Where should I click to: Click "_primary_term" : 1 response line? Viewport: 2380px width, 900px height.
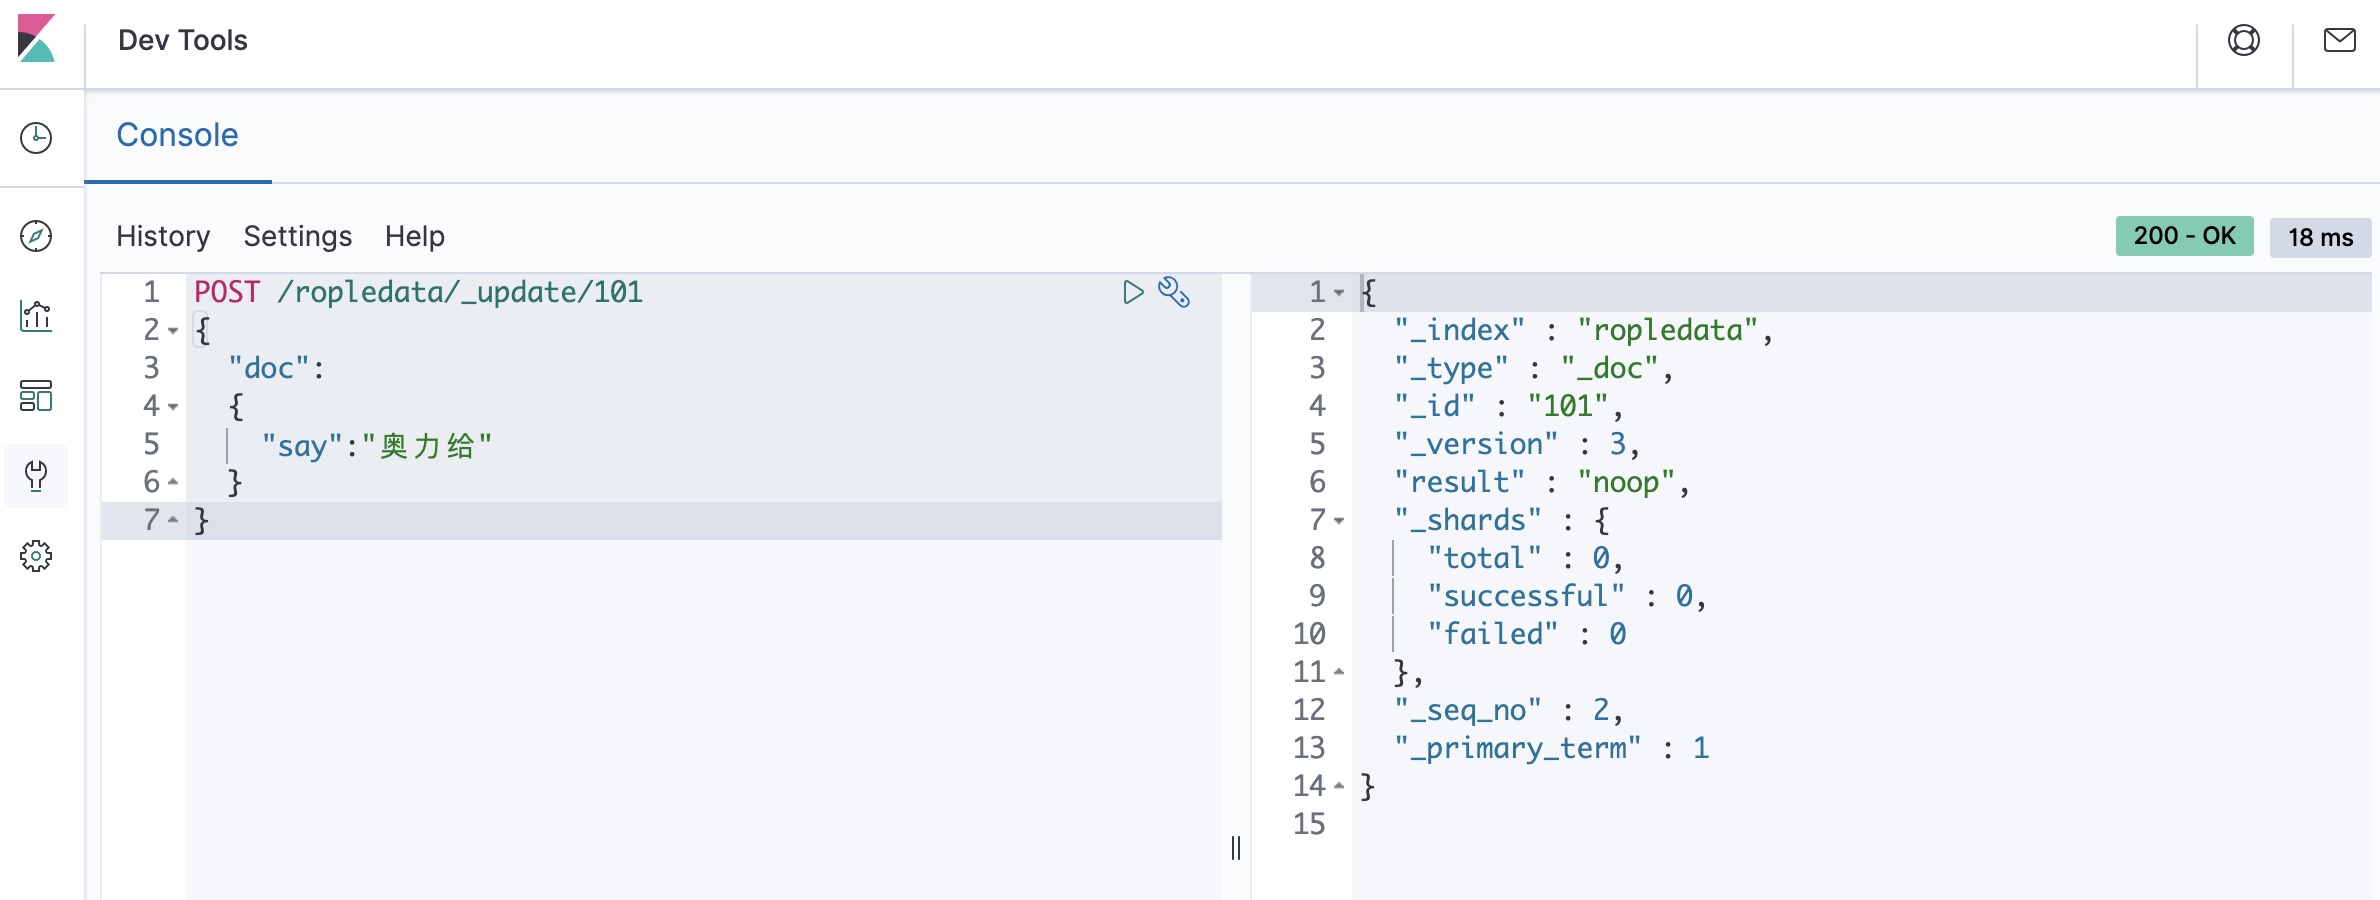tap(1552, 748)
